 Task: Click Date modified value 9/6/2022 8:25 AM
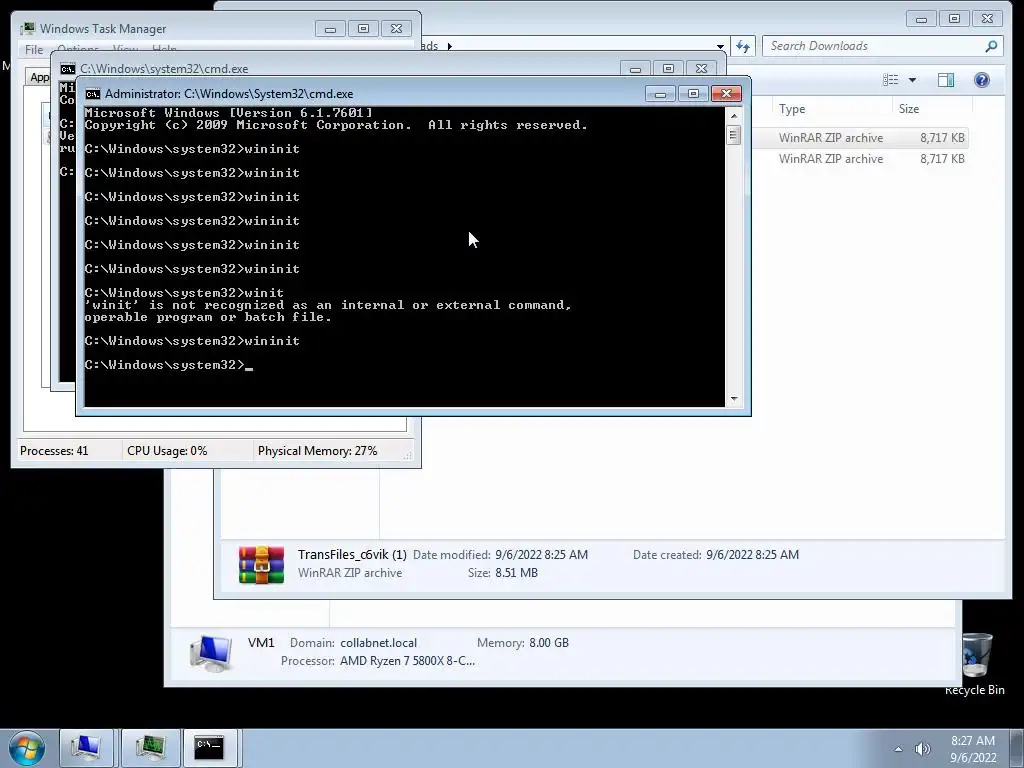(x=541, y=554)
